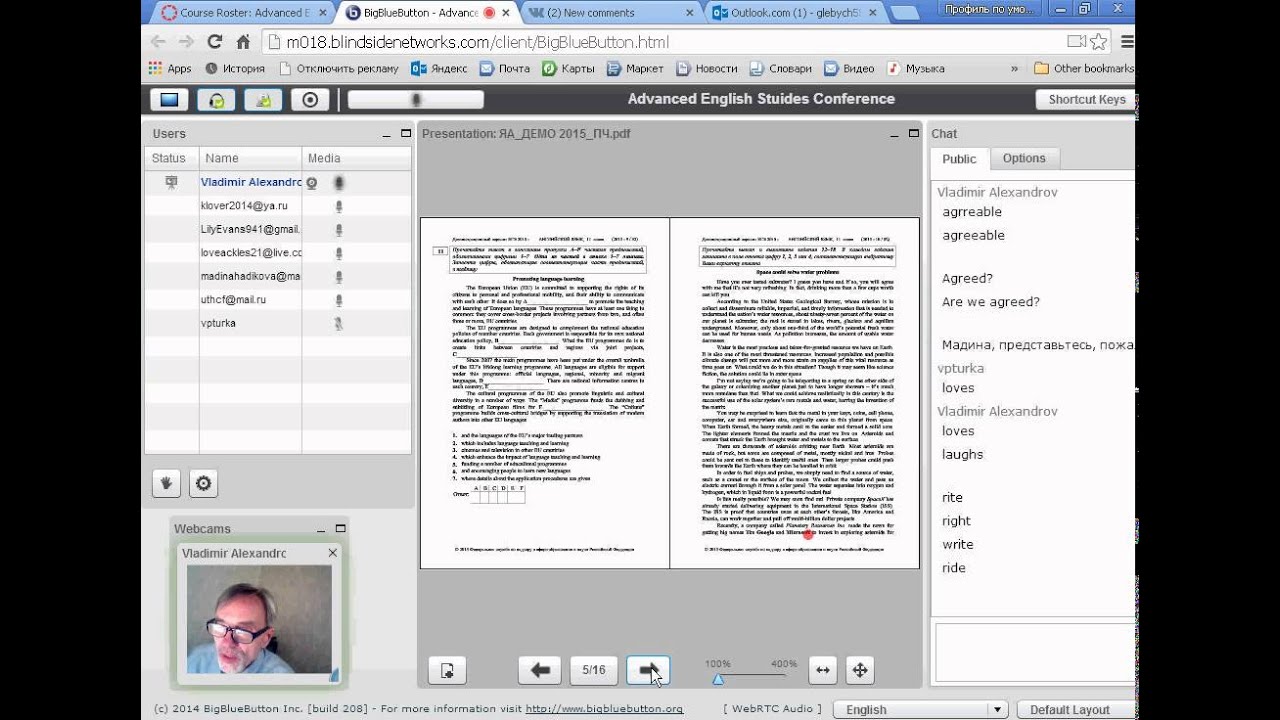Click the WebRTC Audio status label

[x=772, y=709]
